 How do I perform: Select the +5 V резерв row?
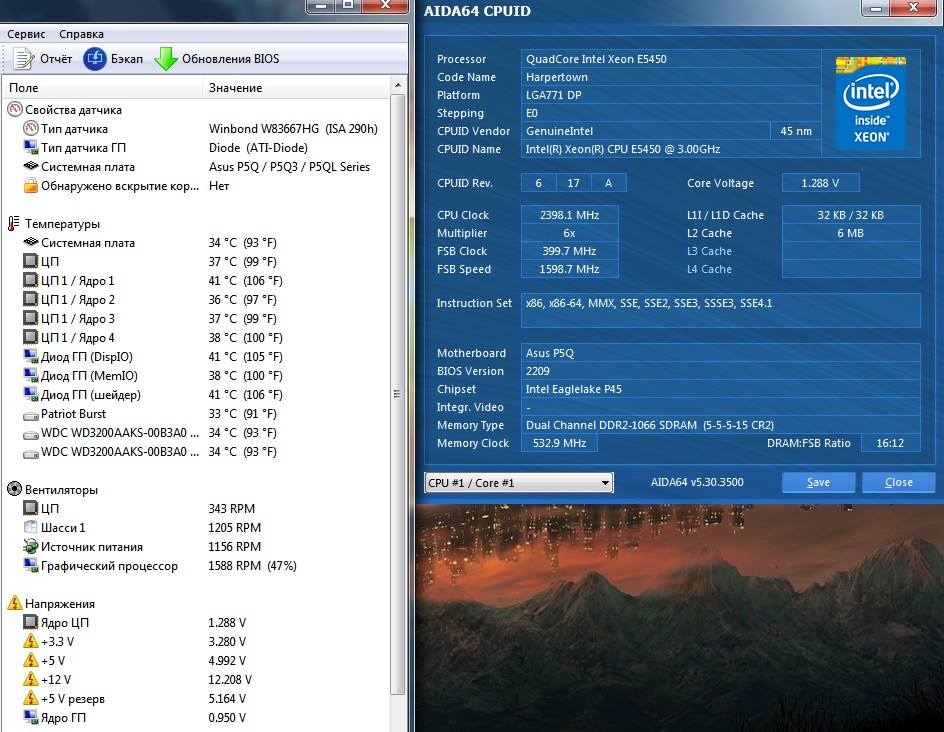(x=196, y=698)
